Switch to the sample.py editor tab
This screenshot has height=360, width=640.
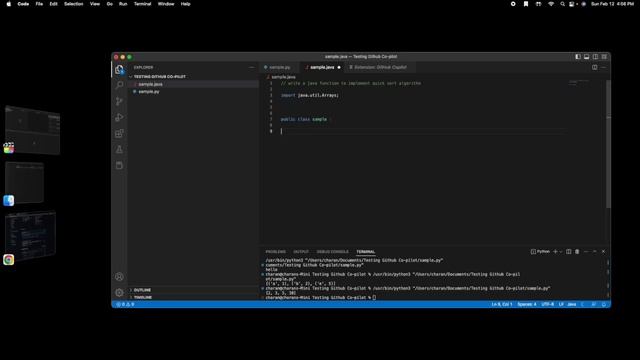click(280, 67)
